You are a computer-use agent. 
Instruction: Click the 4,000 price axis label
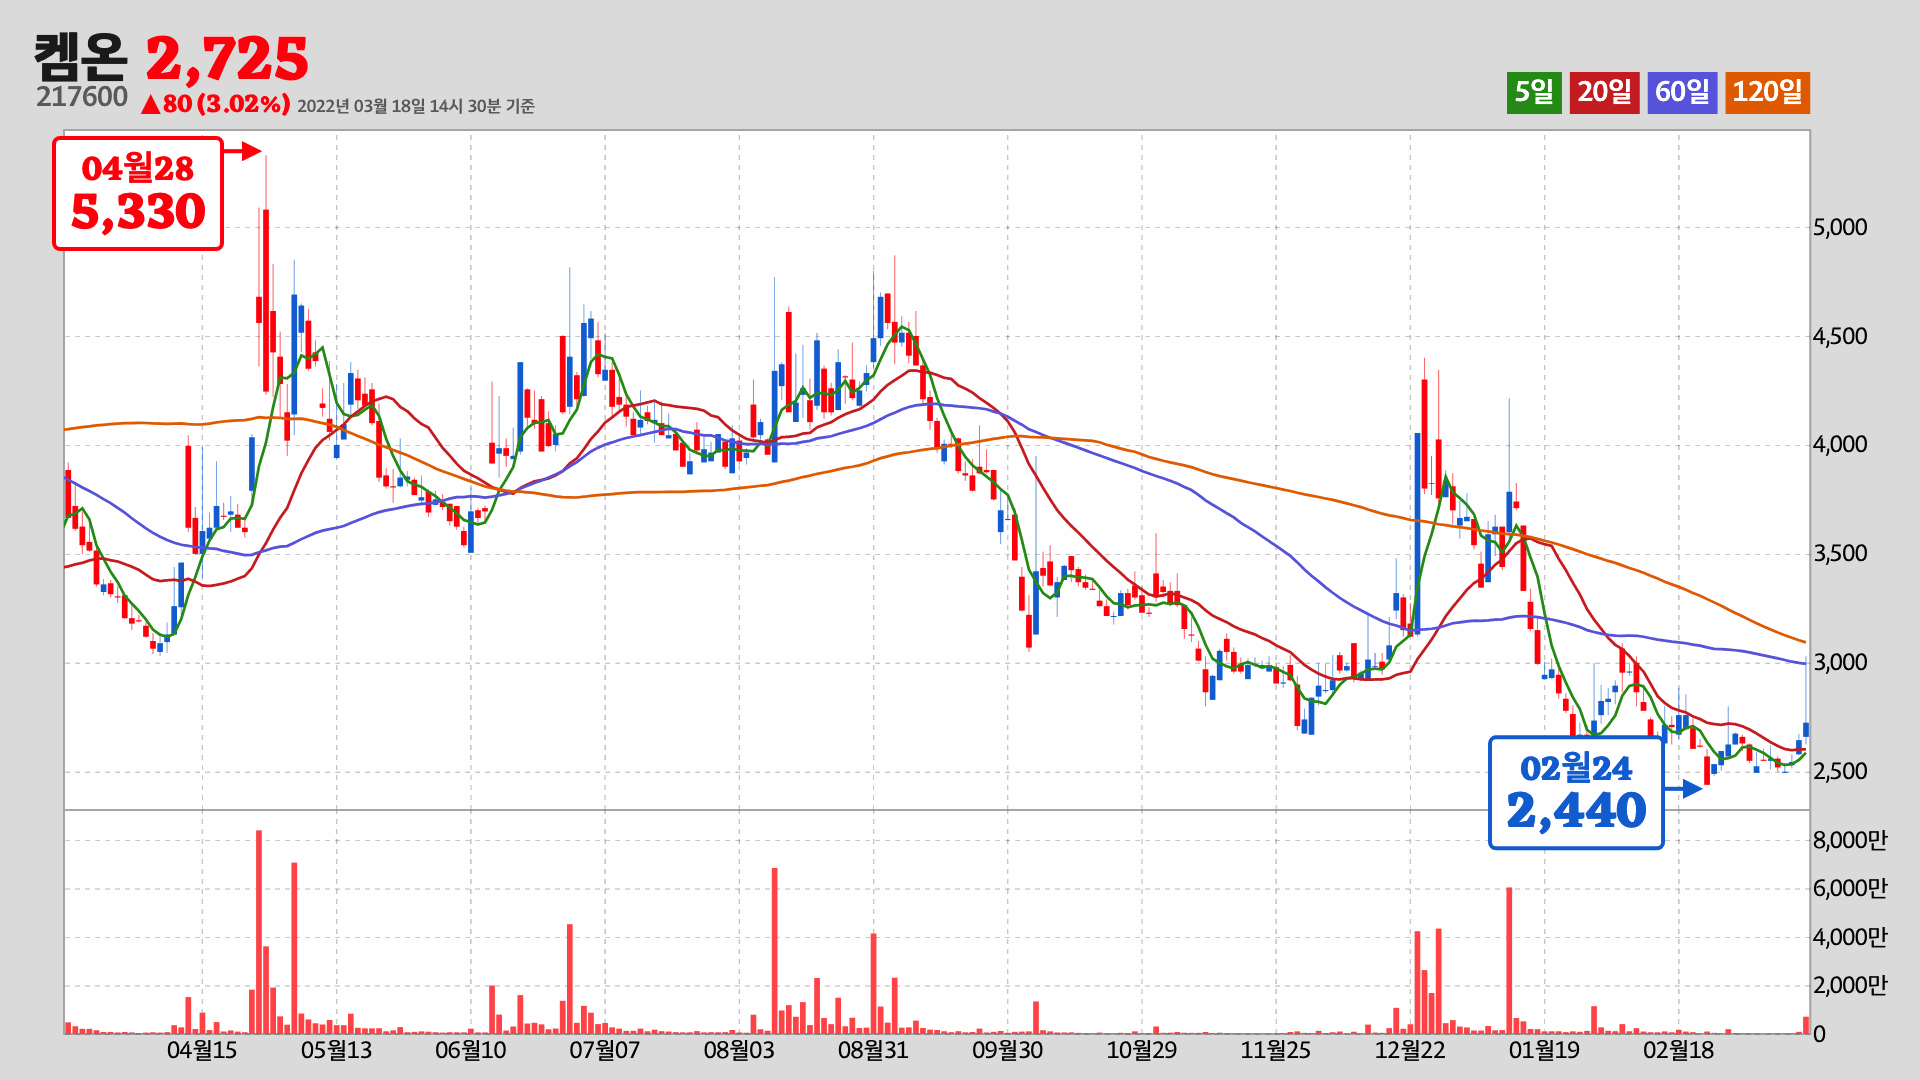click(x=1840, y=445)
